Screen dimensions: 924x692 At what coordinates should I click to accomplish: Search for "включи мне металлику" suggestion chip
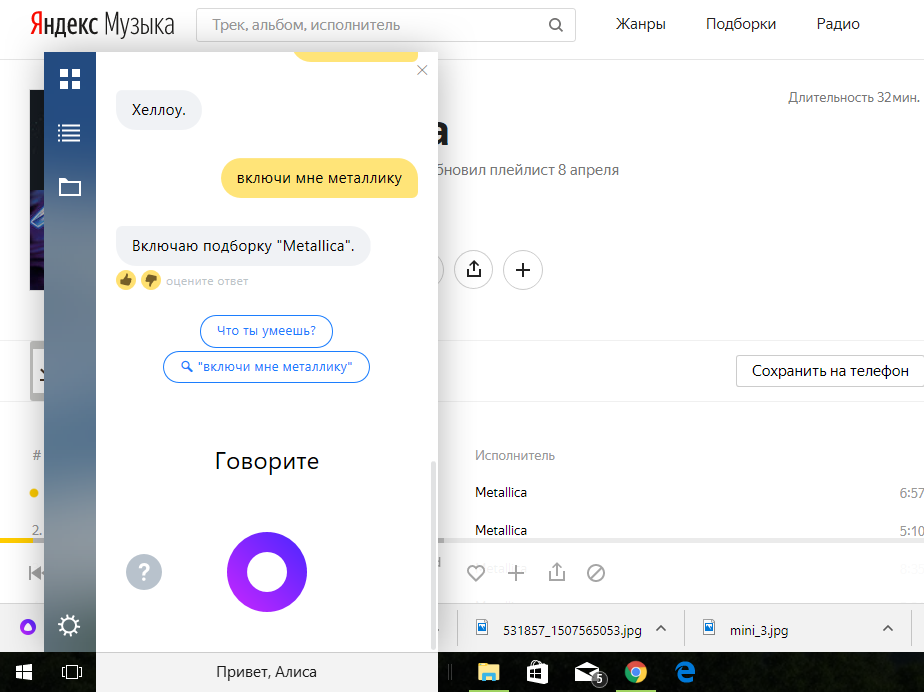[x=266, y=367]
